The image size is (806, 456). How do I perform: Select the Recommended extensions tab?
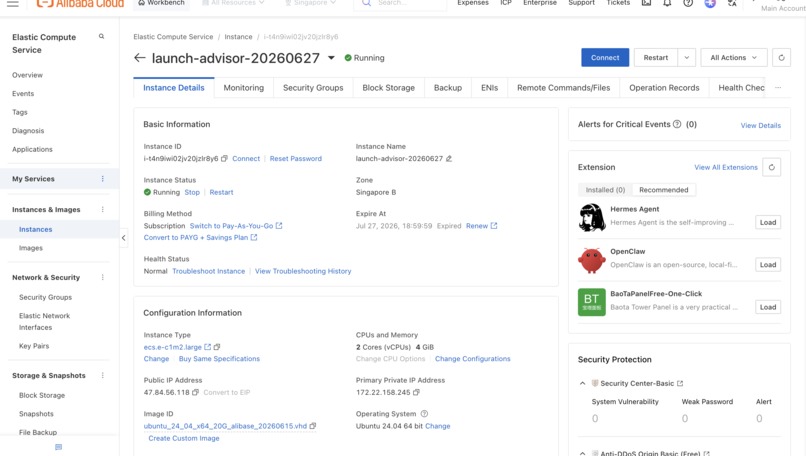(664, 190)
